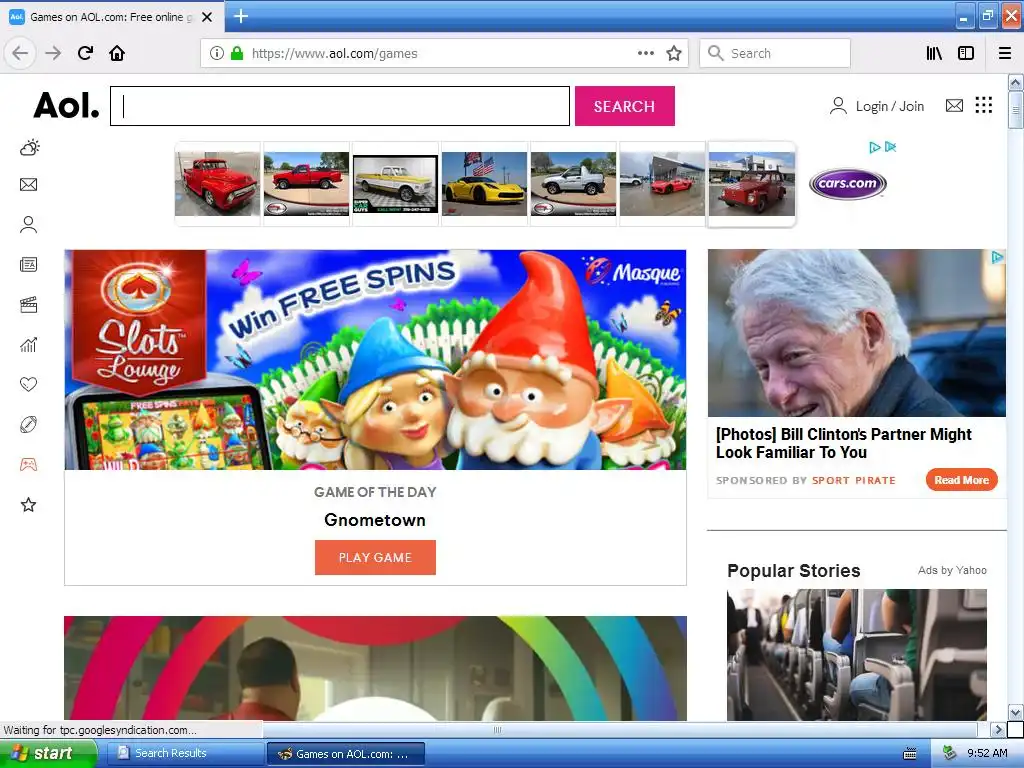Open the profile icon in left sidebar

click(x=28, y=225)
